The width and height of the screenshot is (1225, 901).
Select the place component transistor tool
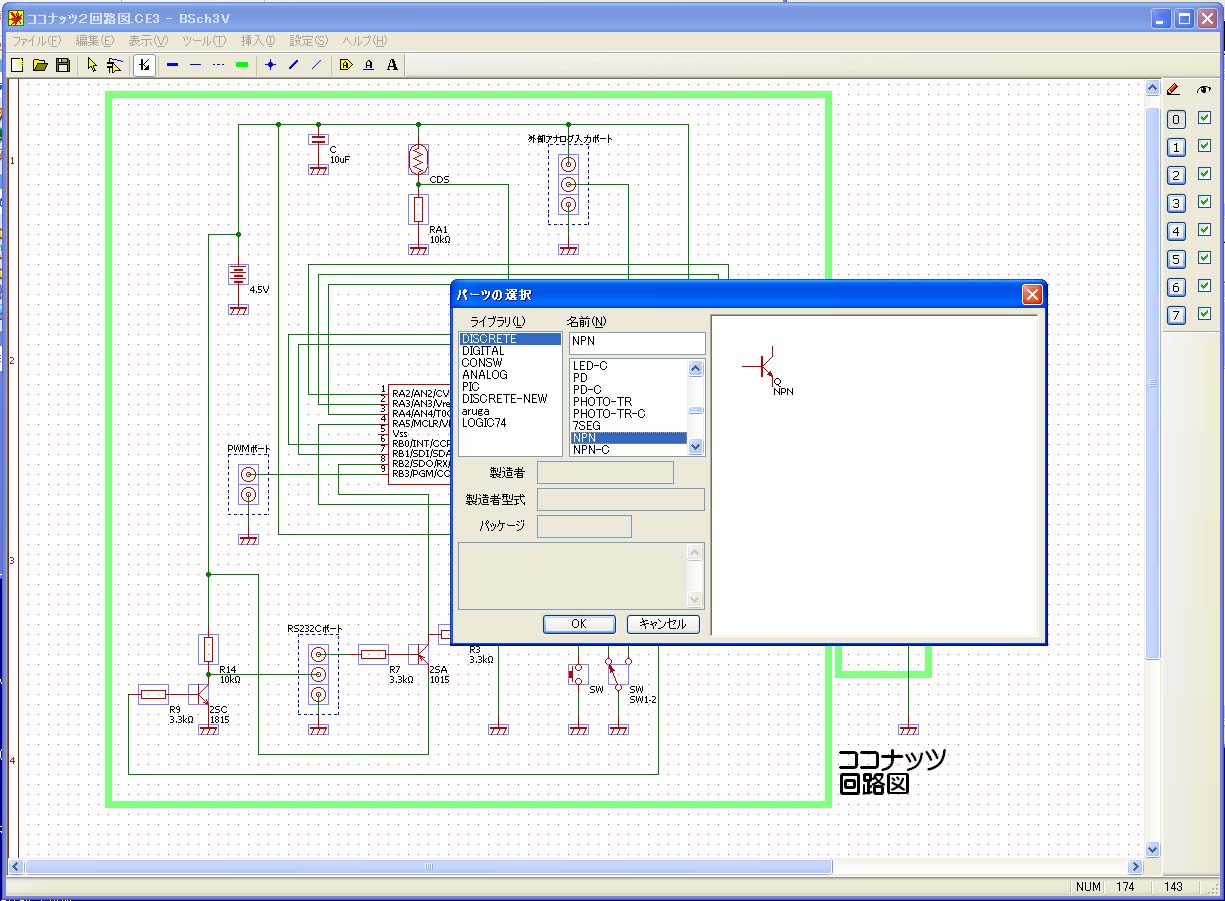[x=144, y=65]
